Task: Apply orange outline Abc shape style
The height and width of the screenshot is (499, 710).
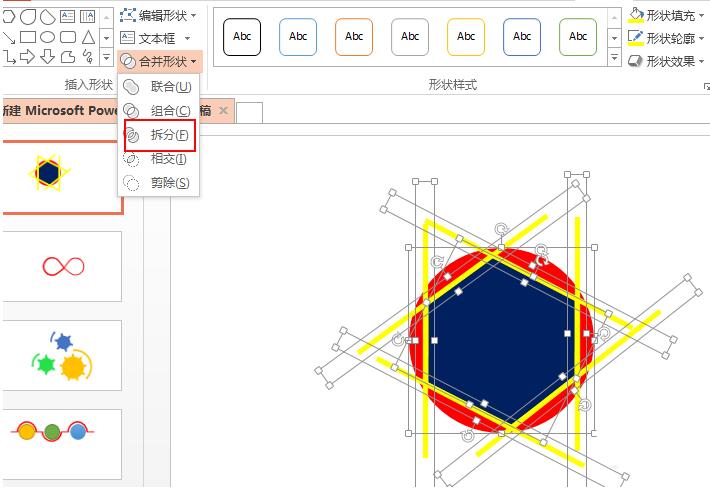Action: pos(354,37)
